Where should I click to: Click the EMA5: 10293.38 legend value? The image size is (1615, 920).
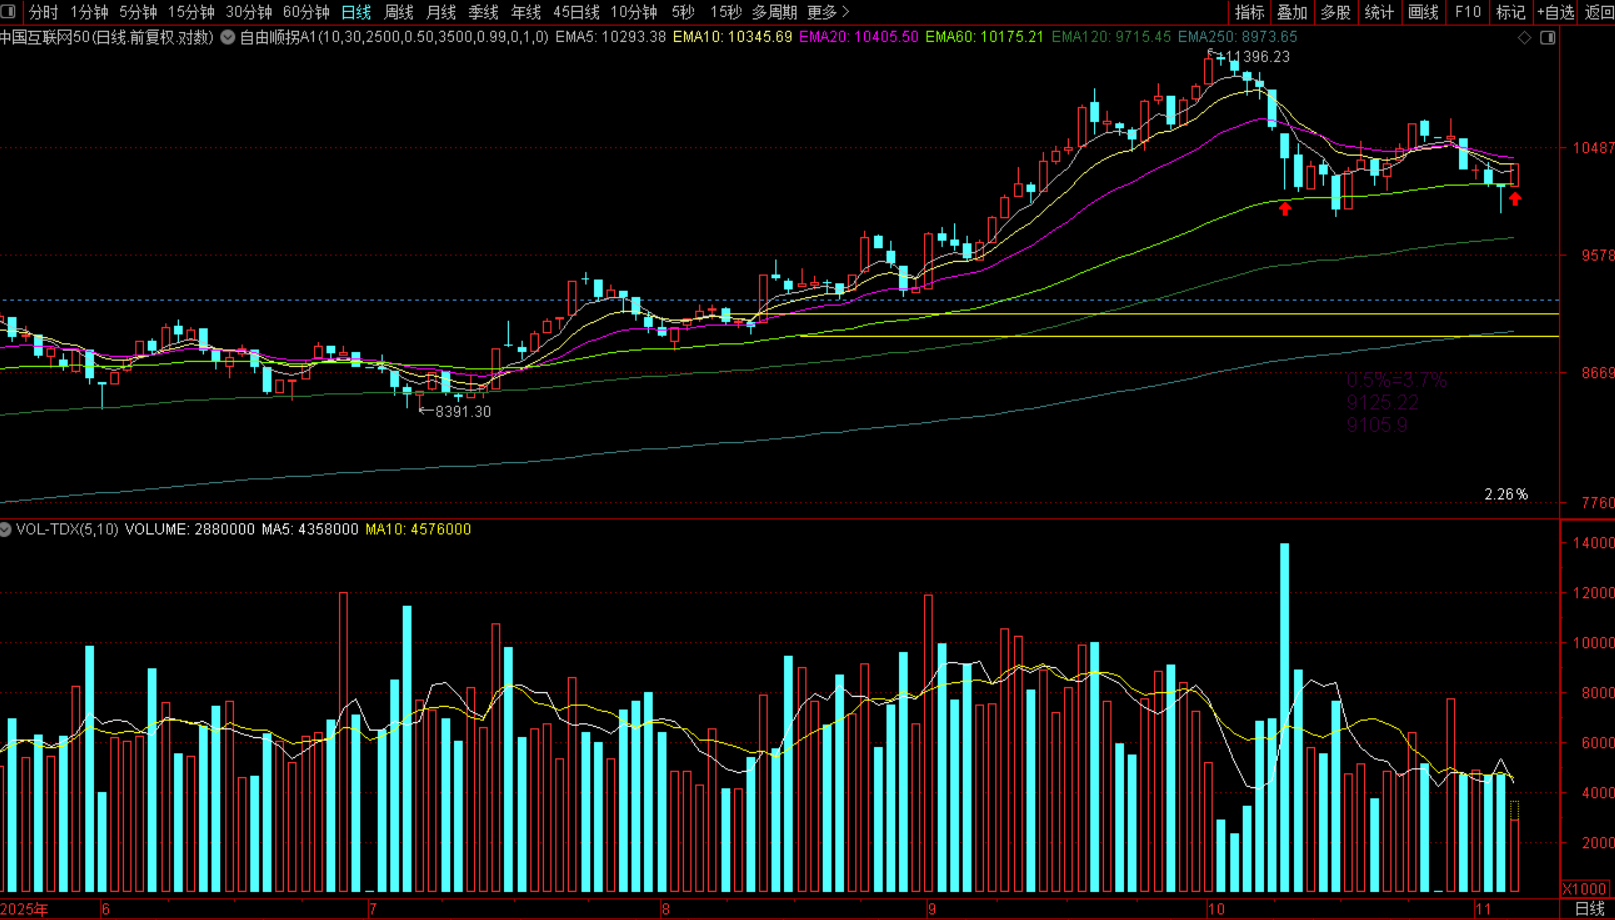[610, 37]
